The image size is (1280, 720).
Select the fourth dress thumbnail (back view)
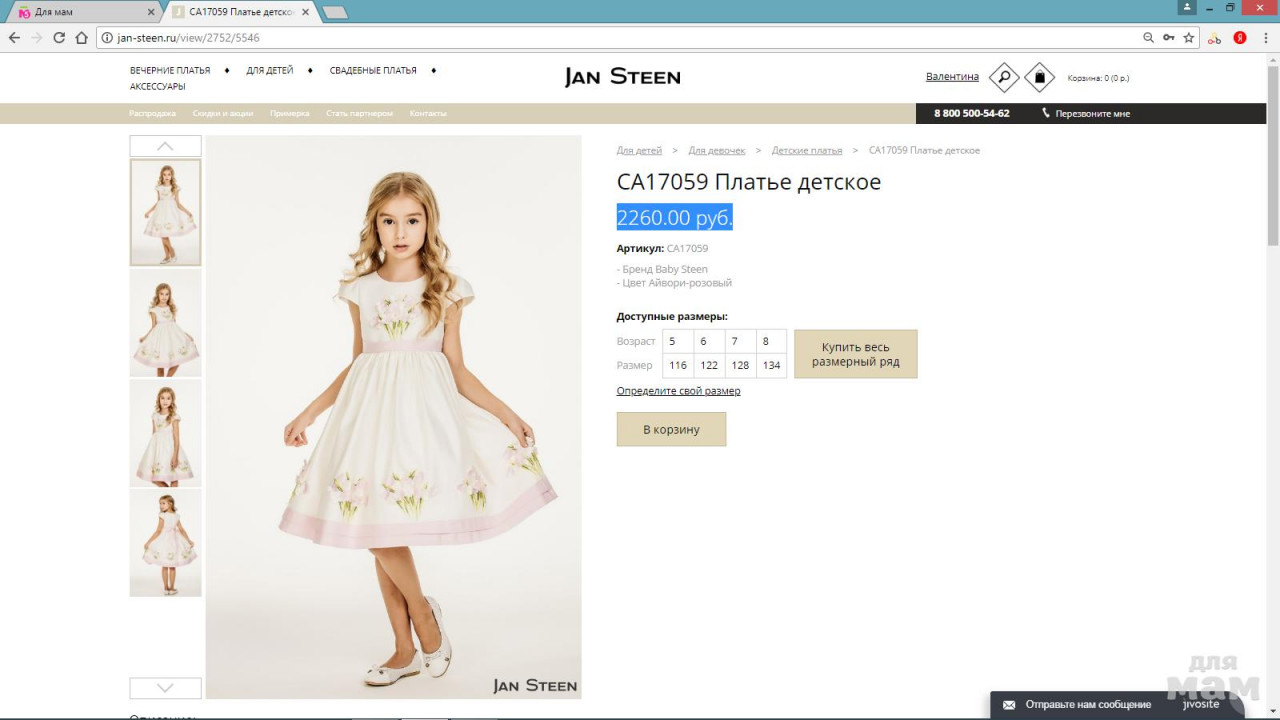pos(165,543)
